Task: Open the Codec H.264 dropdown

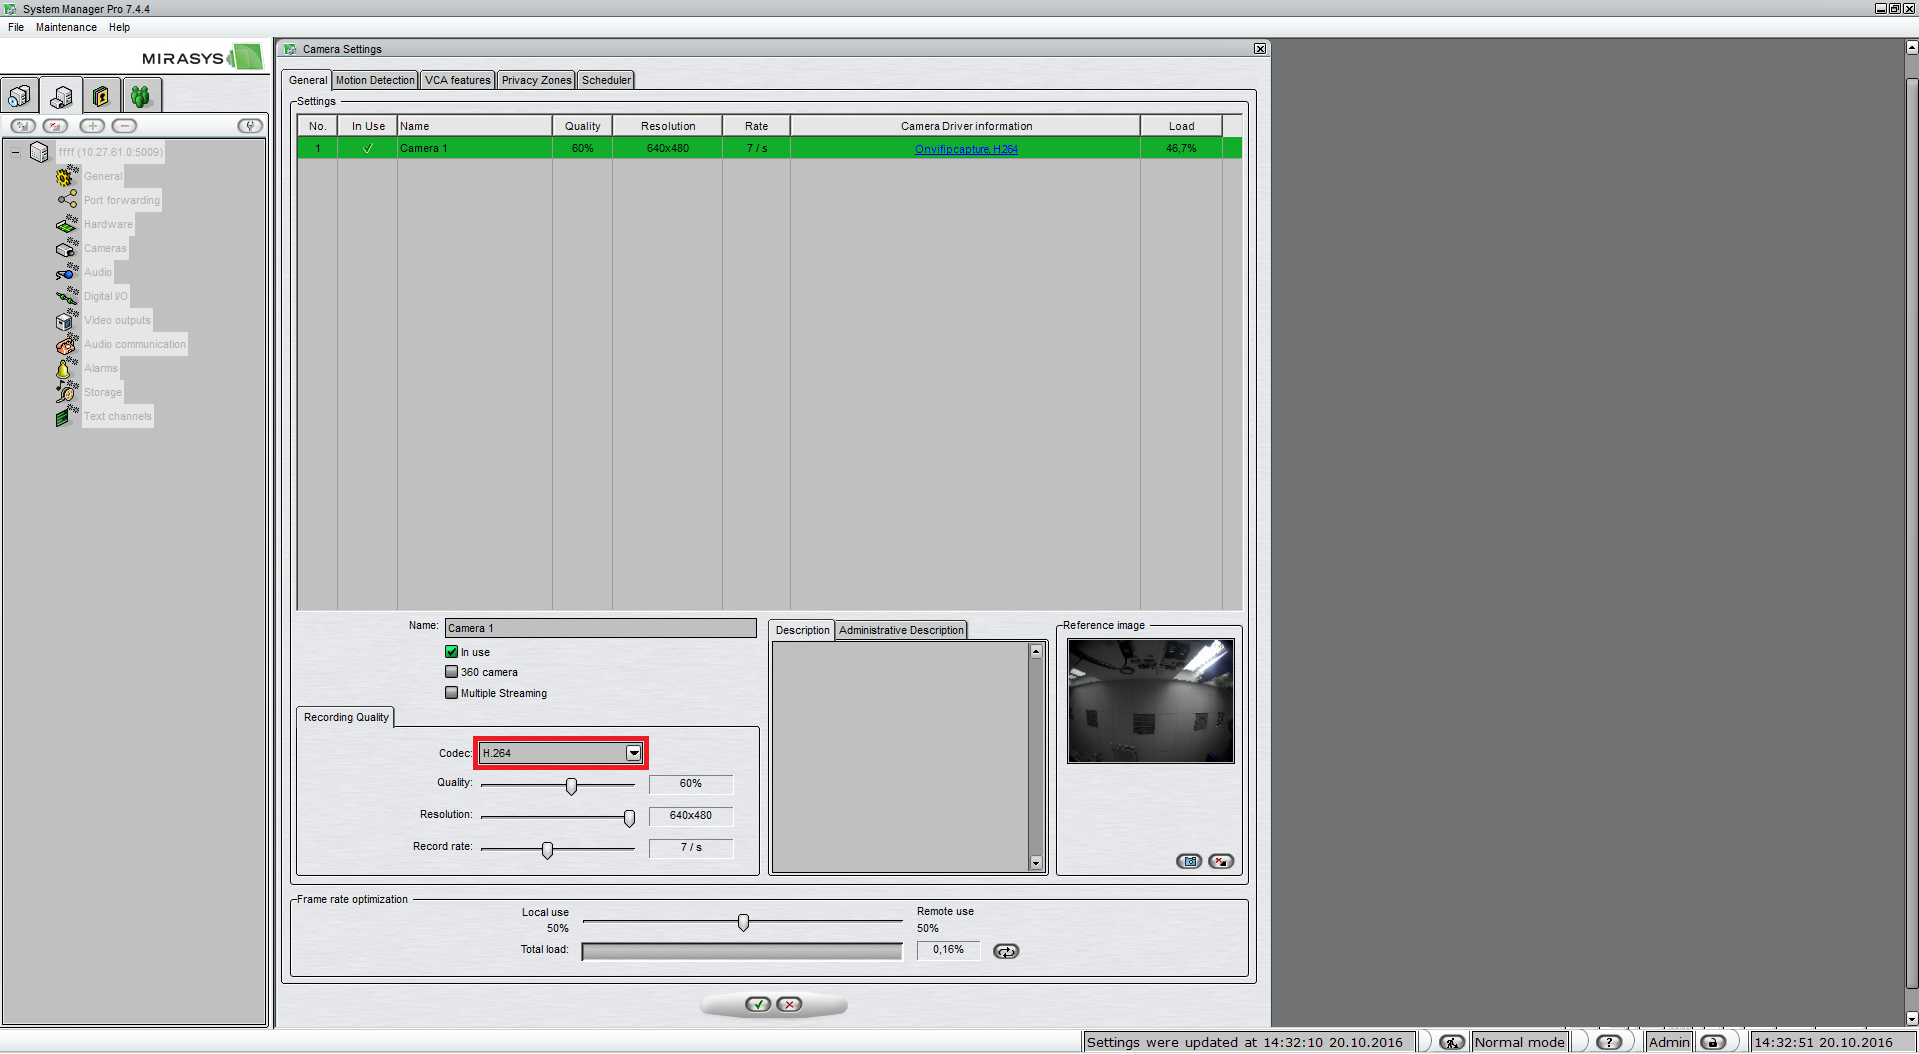Action: 633,753
